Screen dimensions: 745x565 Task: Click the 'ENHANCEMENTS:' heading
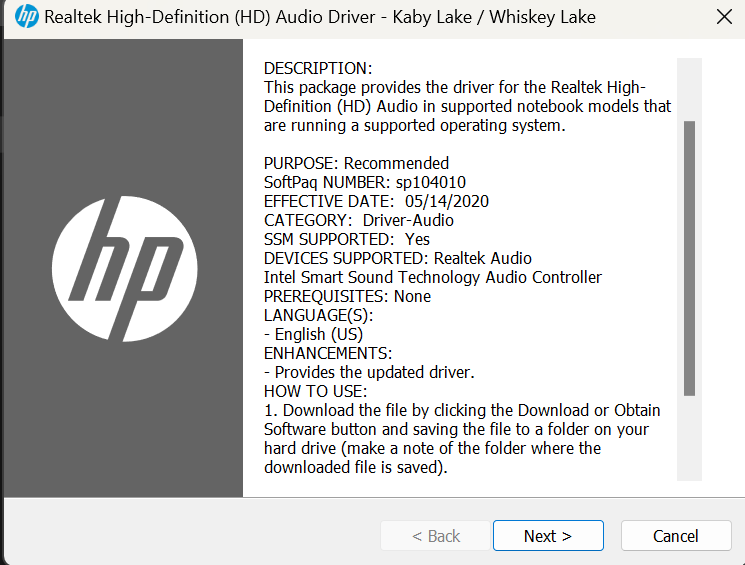(328, 354)
